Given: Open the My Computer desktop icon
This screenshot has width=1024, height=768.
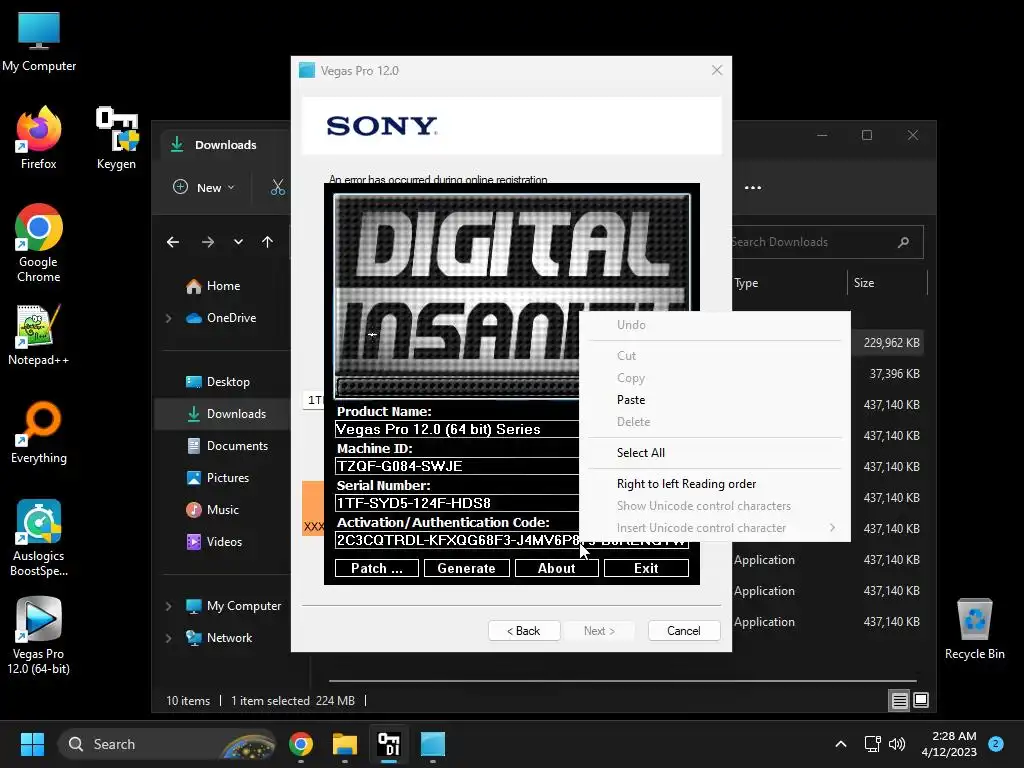Looking at the screenshot, I should pos(39,40).
